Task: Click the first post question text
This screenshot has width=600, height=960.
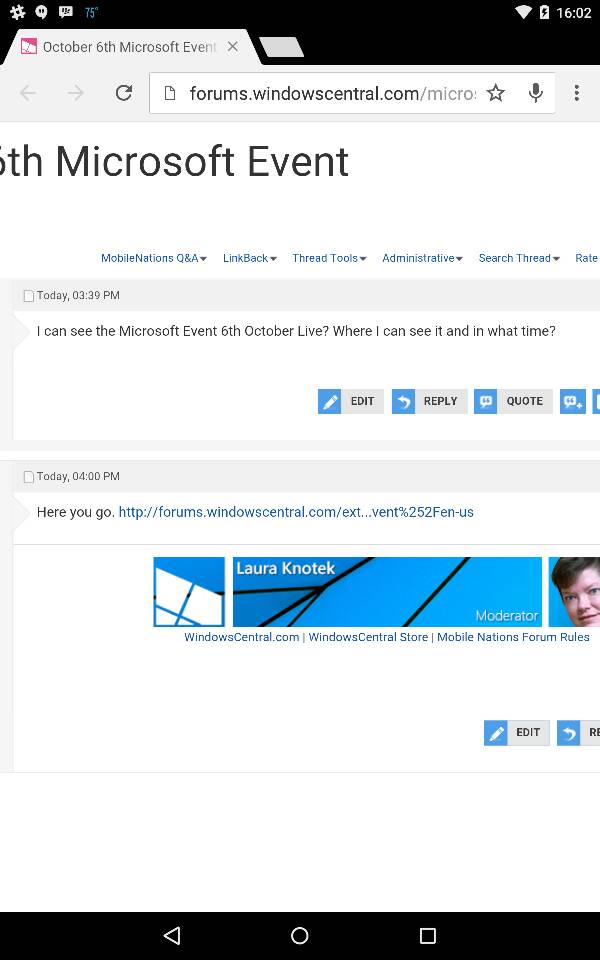Action: 296,331
